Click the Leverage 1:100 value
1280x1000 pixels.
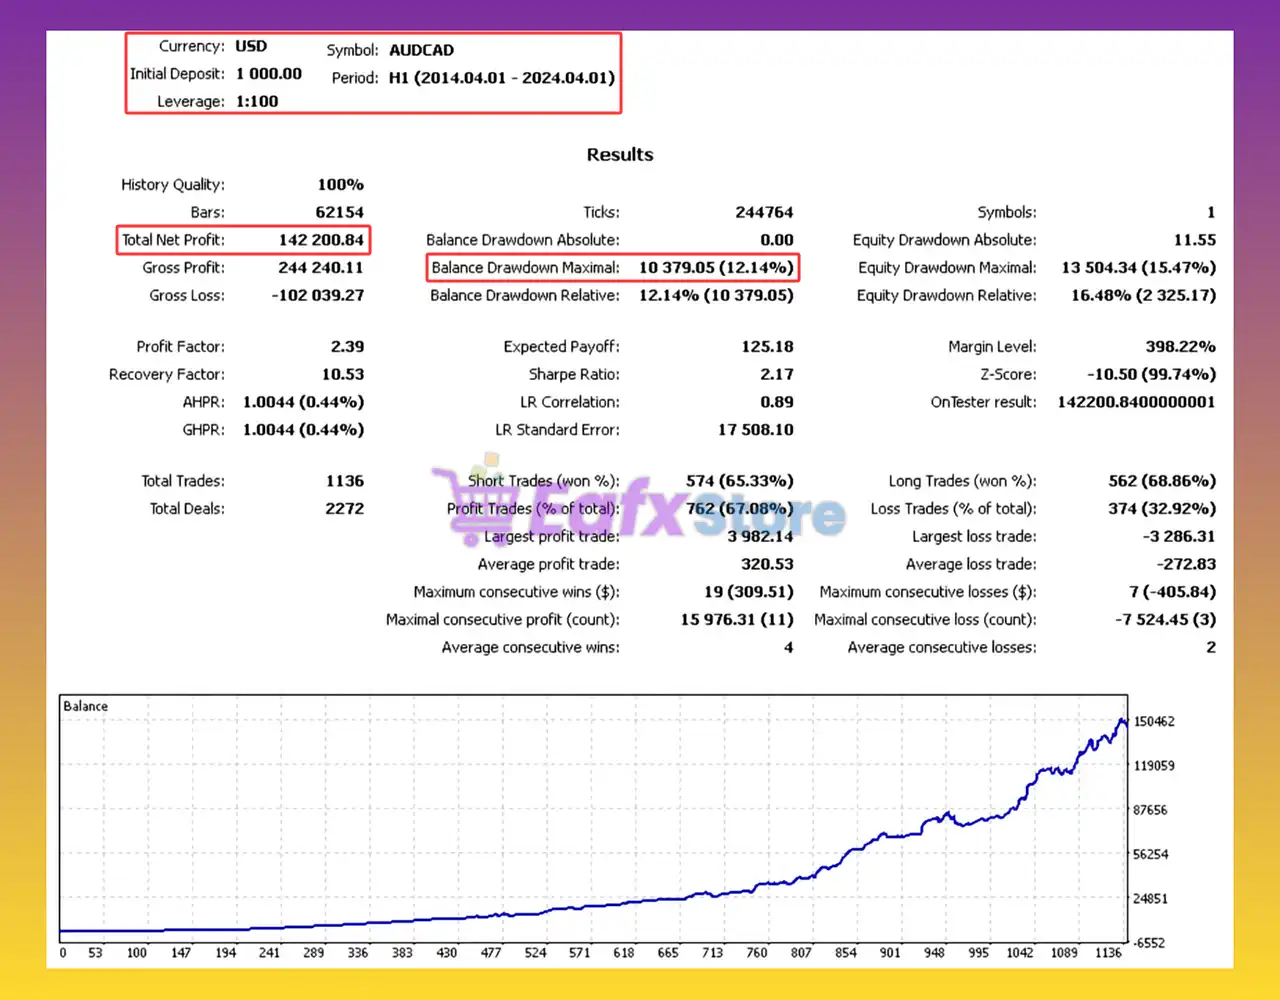click(x=257, y=102)
